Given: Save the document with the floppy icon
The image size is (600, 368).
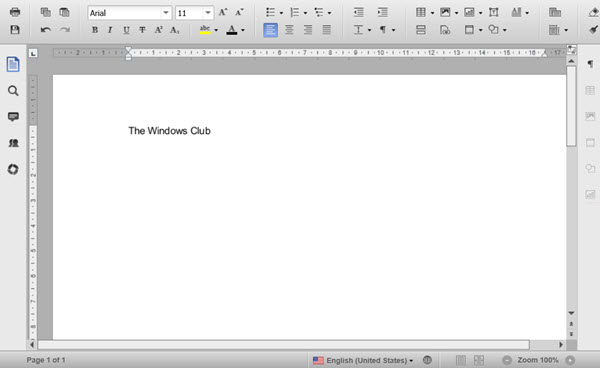Looking at the screenshot, I should tap(15, 29).
